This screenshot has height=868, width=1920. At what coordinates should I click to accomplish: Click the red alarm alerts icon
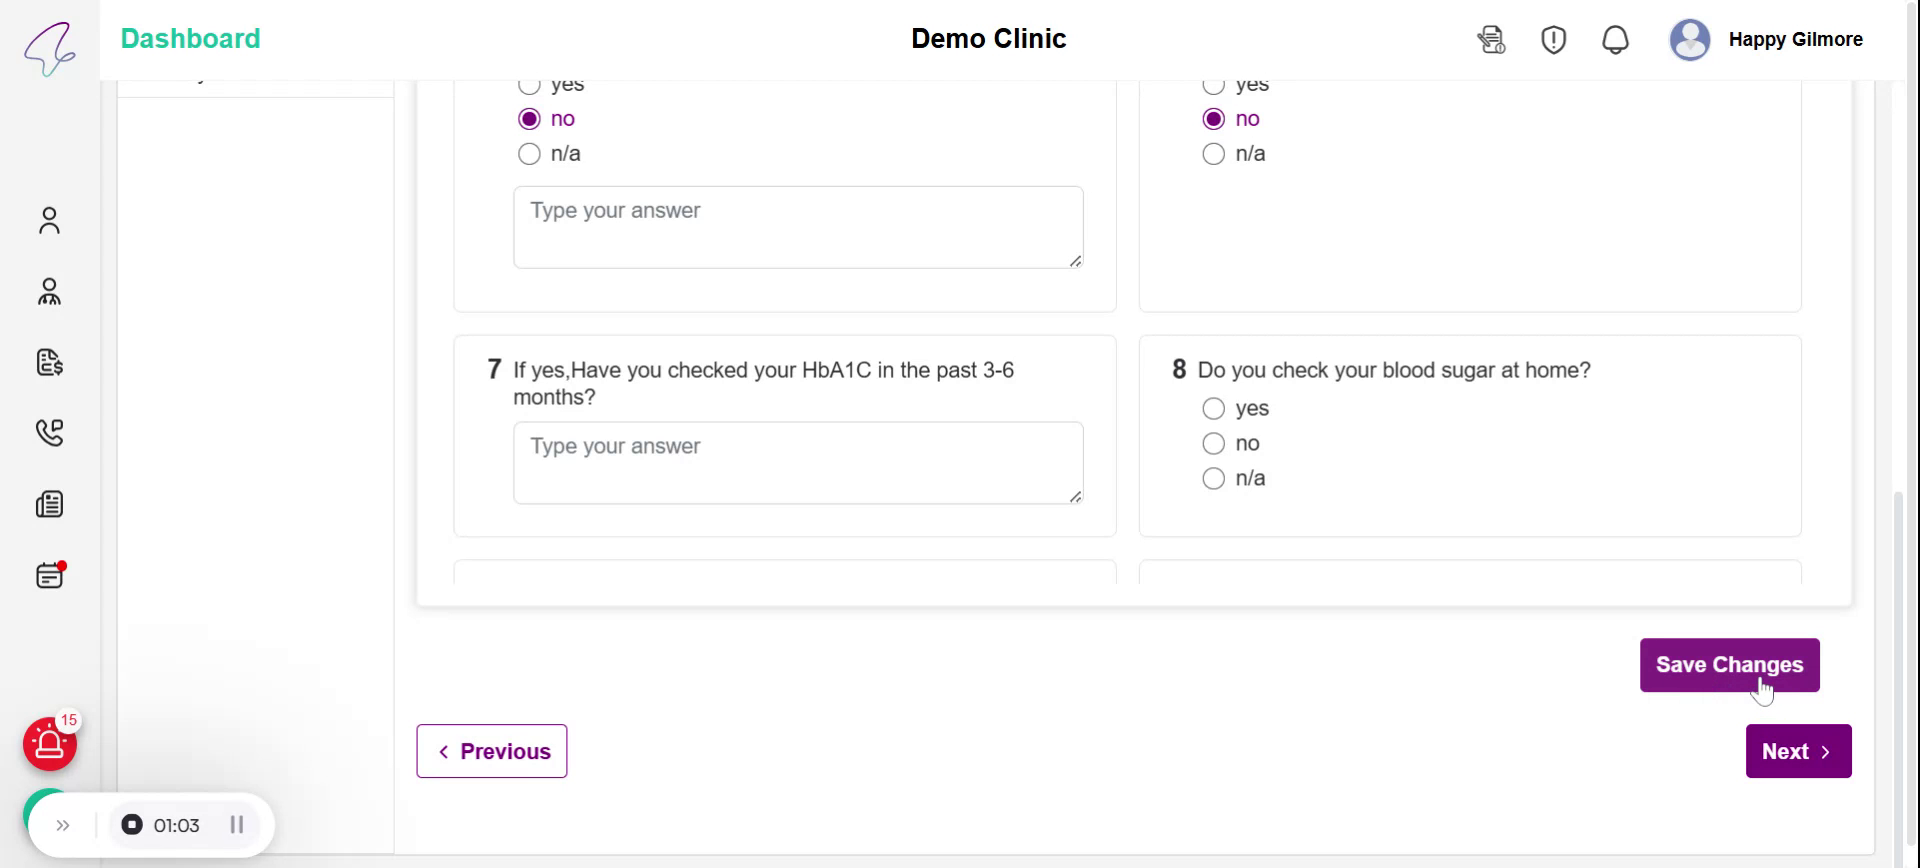click(49, 744)
